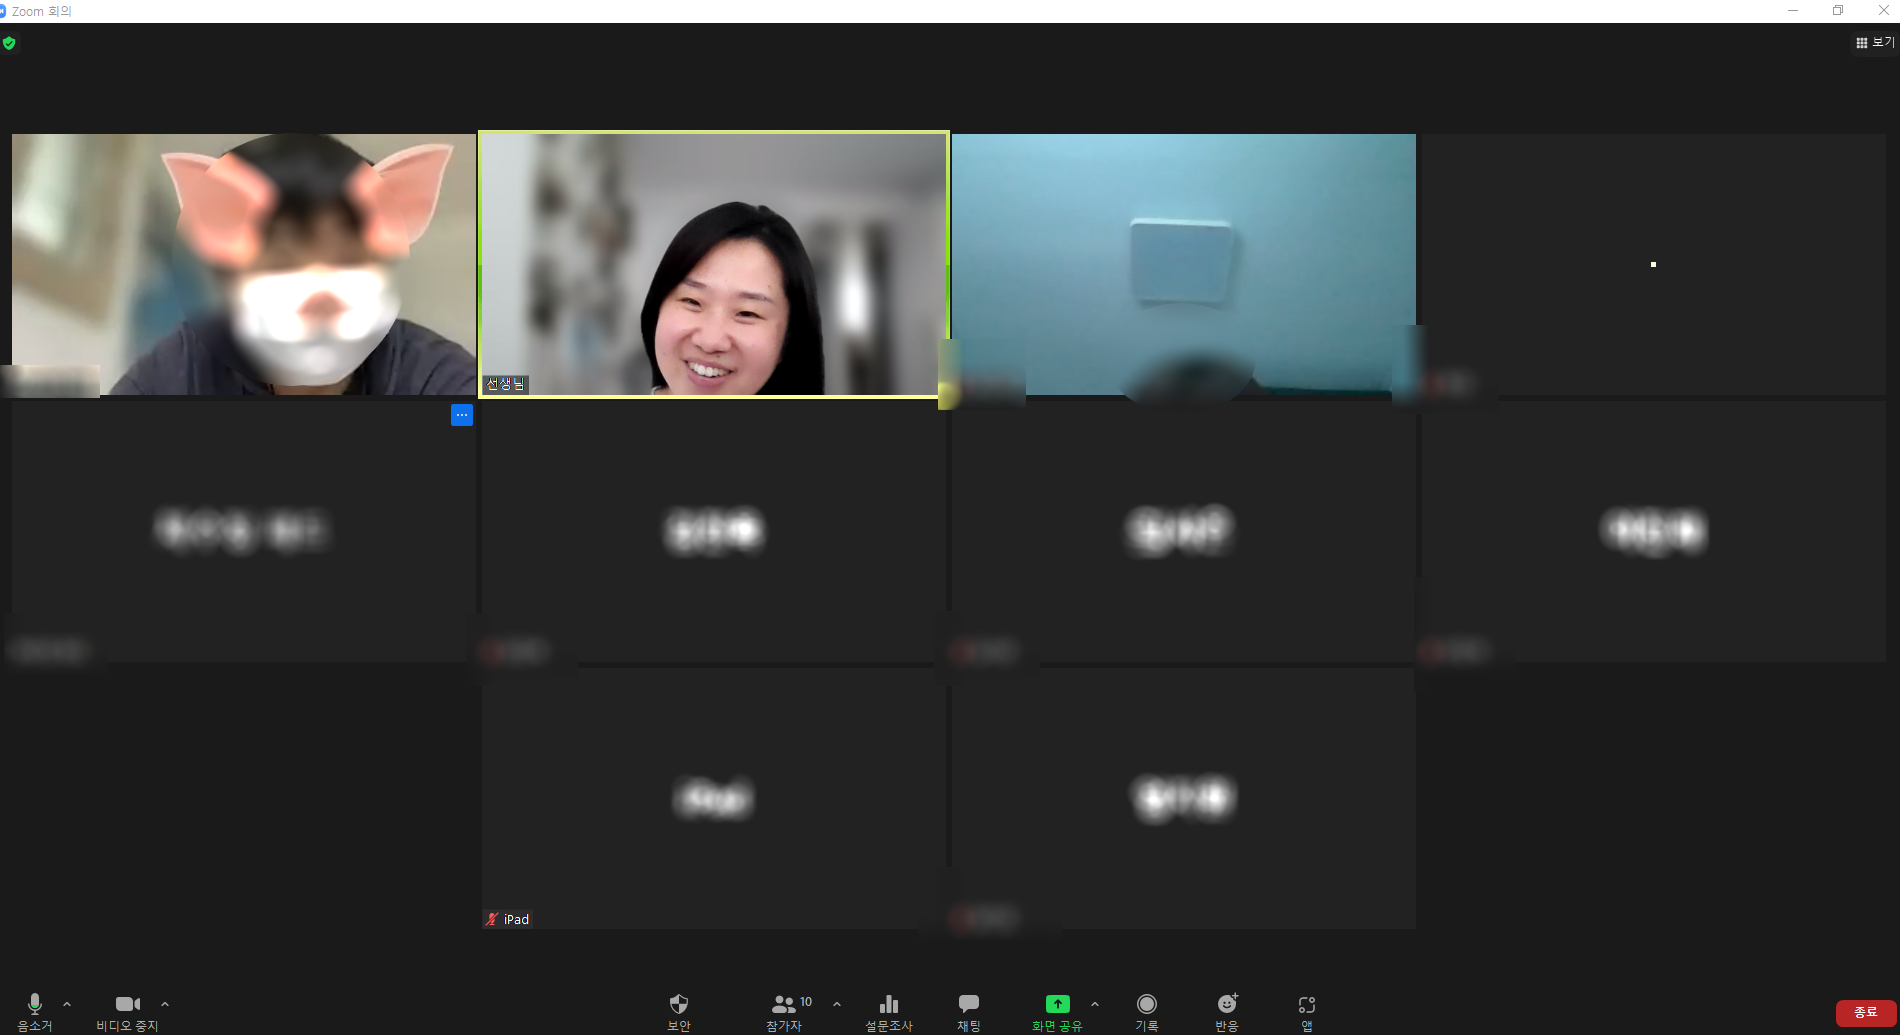This screenshot has height=1035, width=1900.
Task: Expand screen share options arrow
Action: (1095, 1004)
